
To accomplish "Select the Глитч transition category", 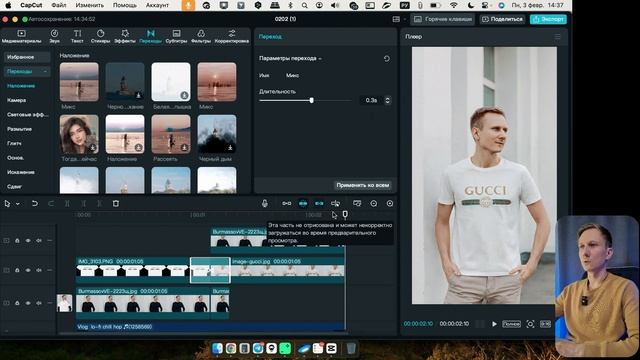I will pos(14,143).
